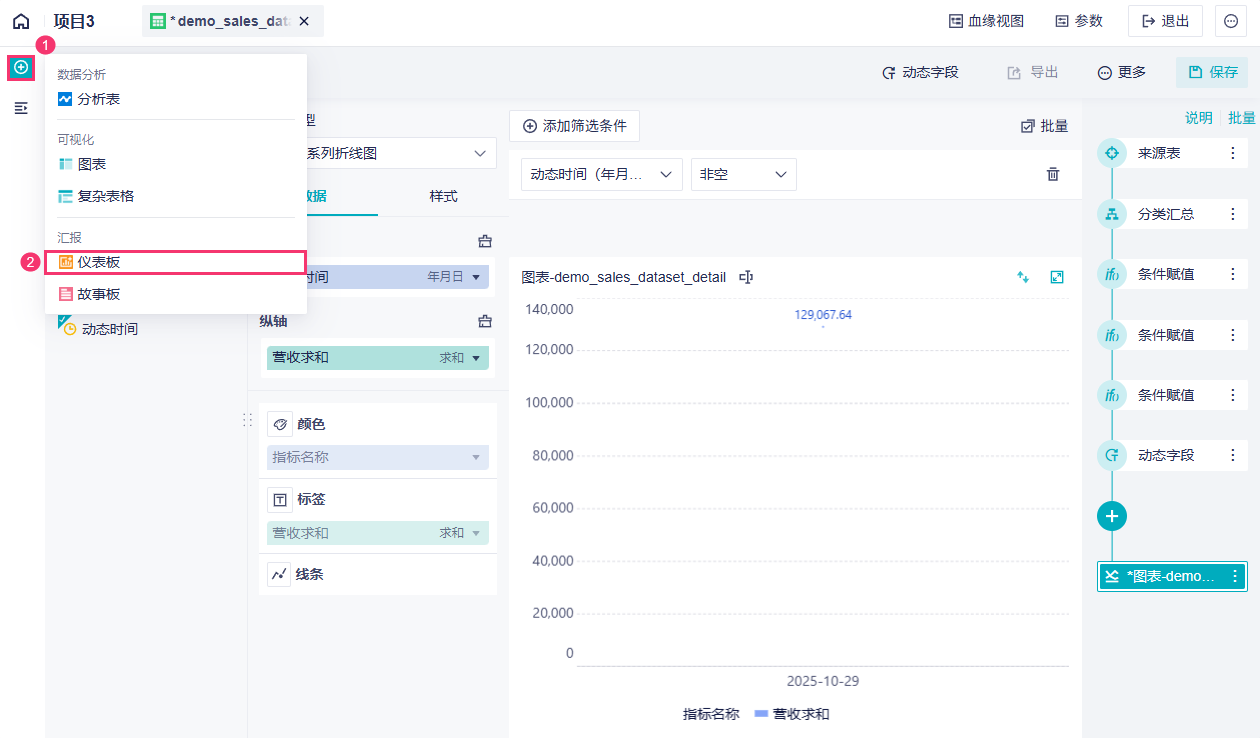Toggle the 营收求和 legend series
The width and height of the screenshot is (1260, 738).
pyautogui.click(x=792, y=714)
